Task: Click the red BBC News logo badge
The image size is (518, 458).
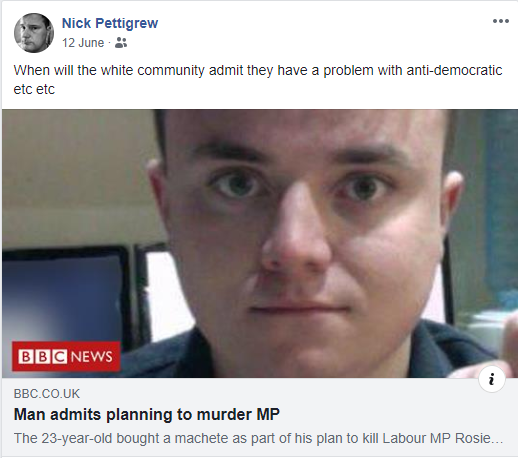Action: (66, 356)
